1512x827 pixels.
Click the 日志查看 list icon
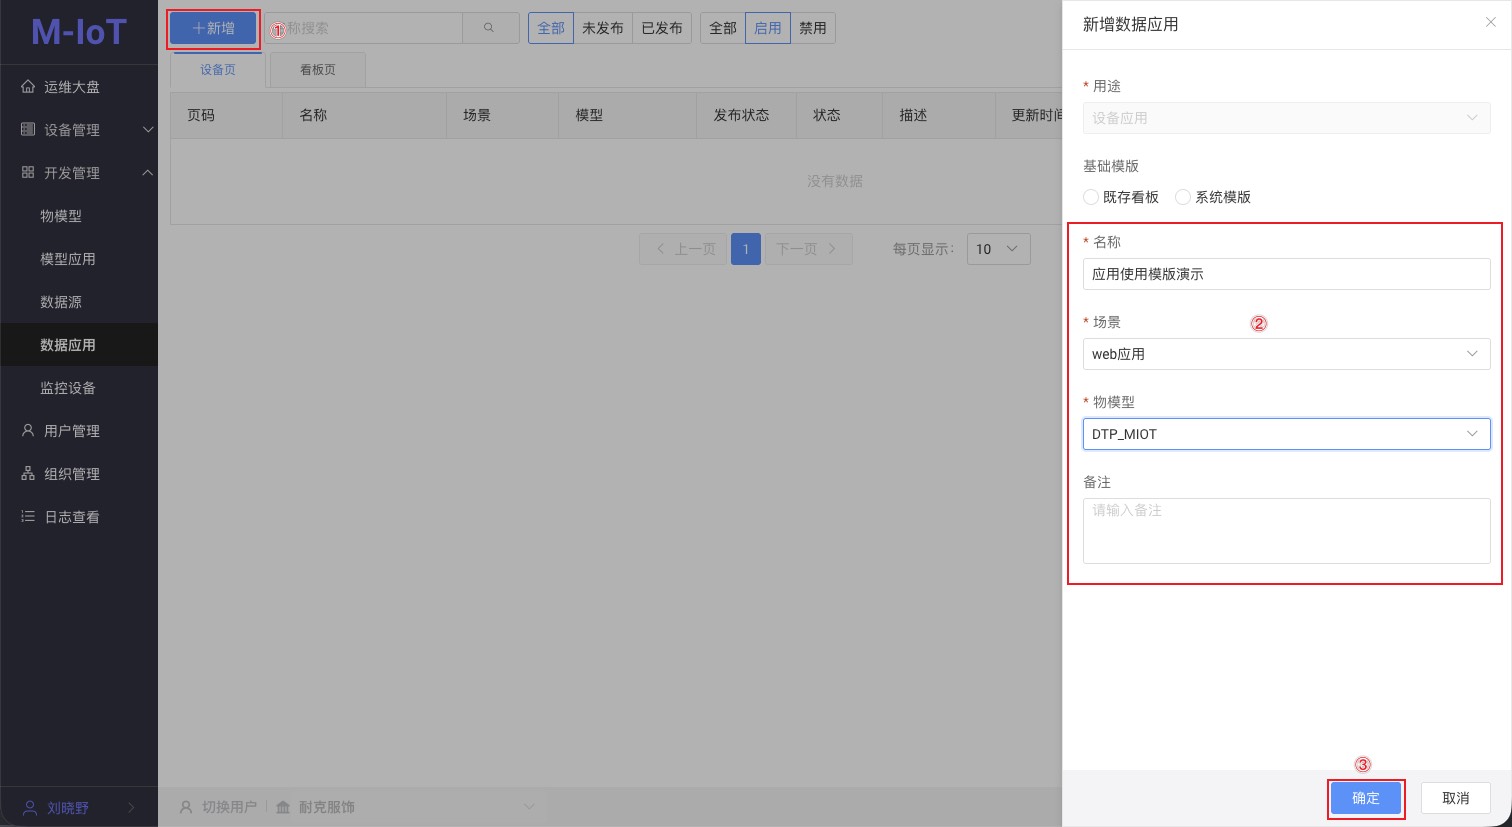coord(28,517)
